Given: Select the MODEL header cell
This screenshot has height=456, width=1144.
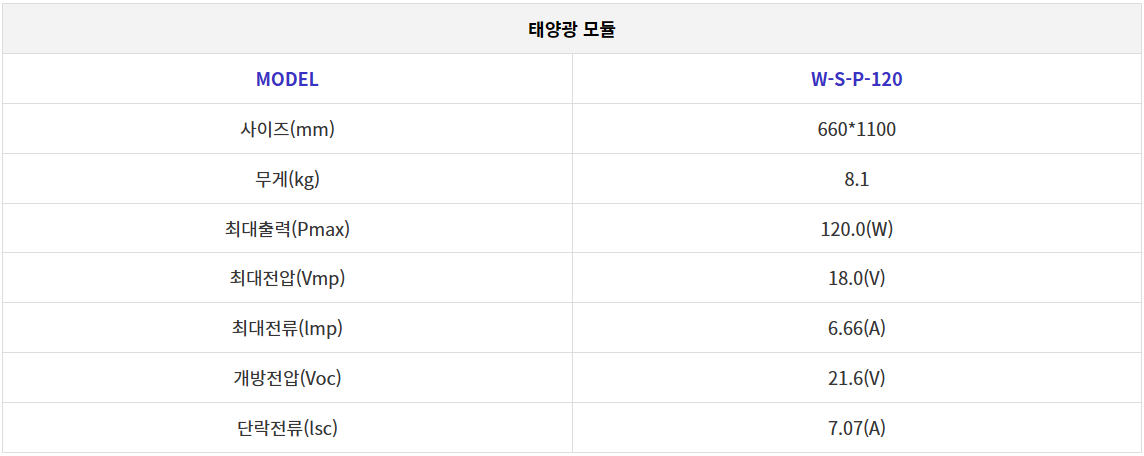Looking at the screenshot, I should tap(287, 79).
